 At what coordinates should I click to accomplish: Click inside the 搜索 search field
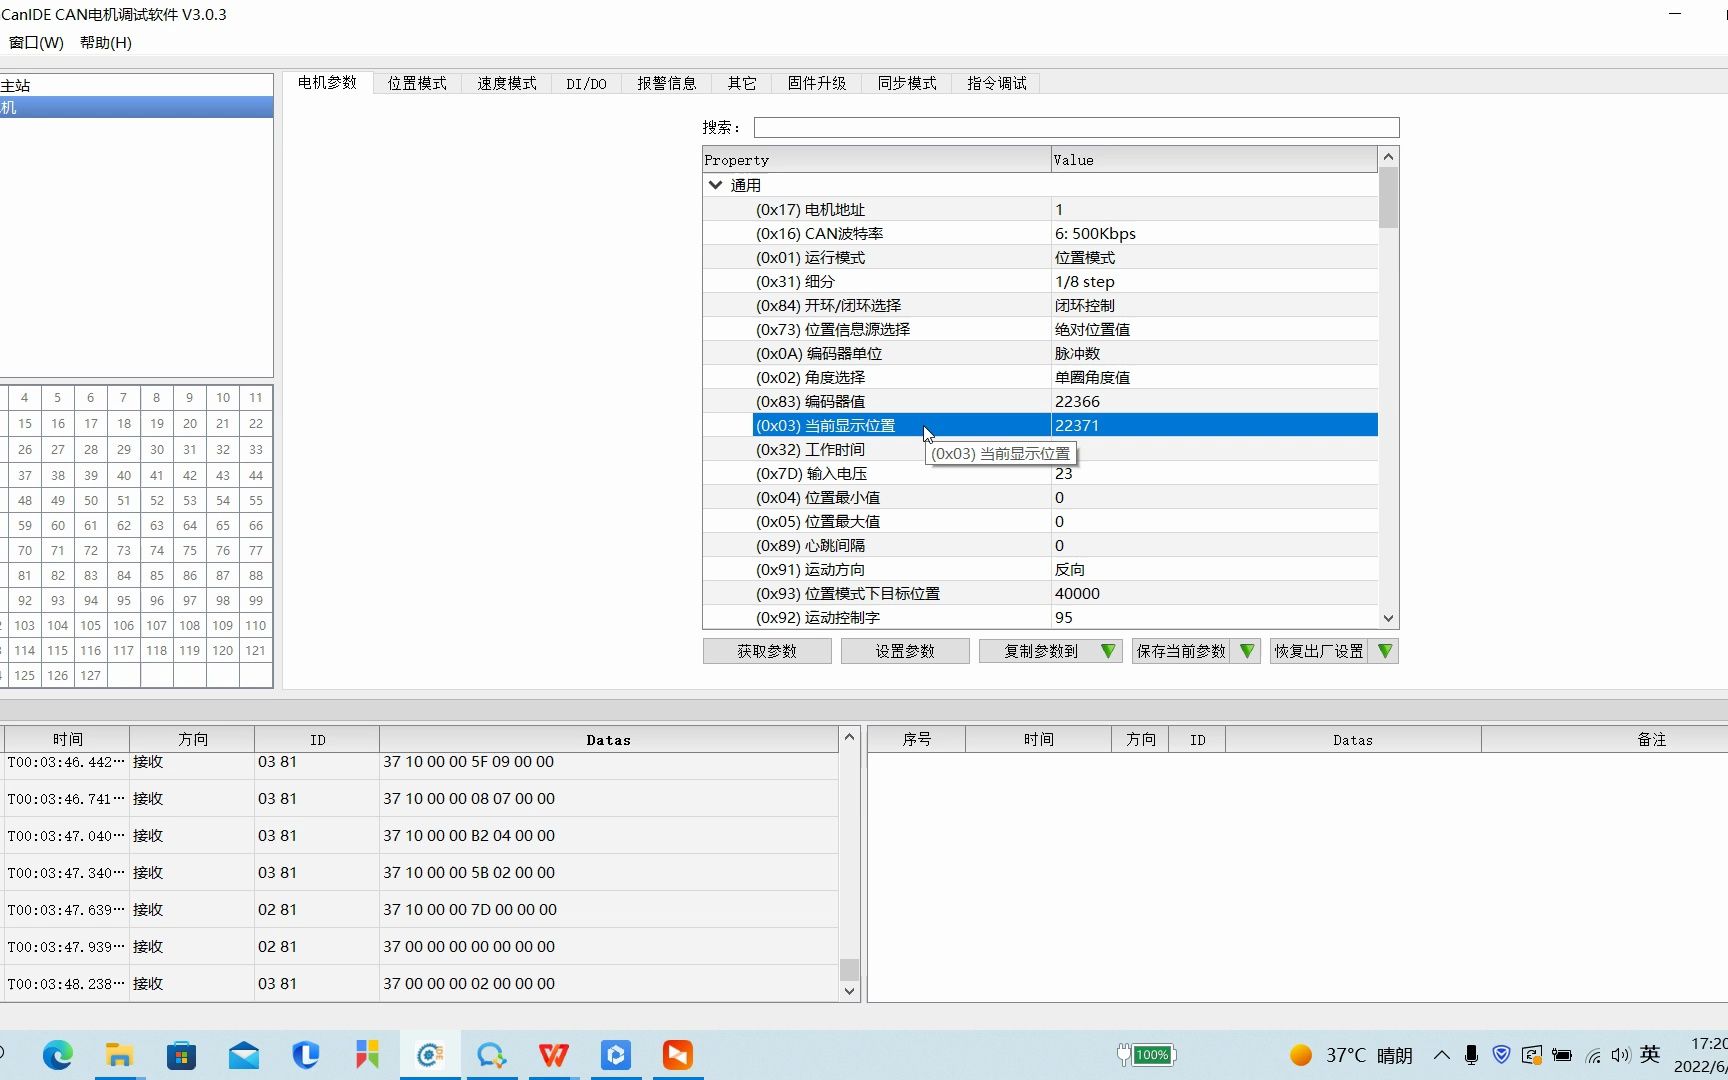click(x=1075, y=127)
